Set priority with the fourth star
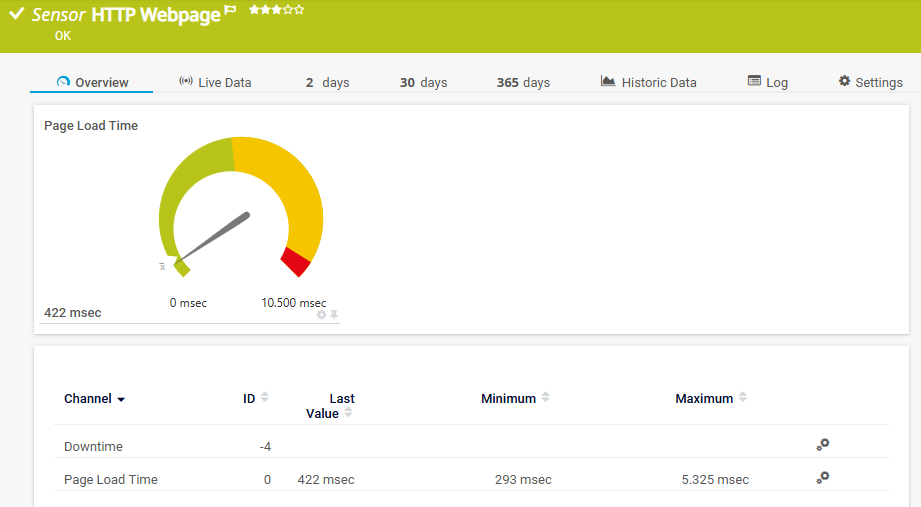The image size is (921, 507). click(288, 9)
